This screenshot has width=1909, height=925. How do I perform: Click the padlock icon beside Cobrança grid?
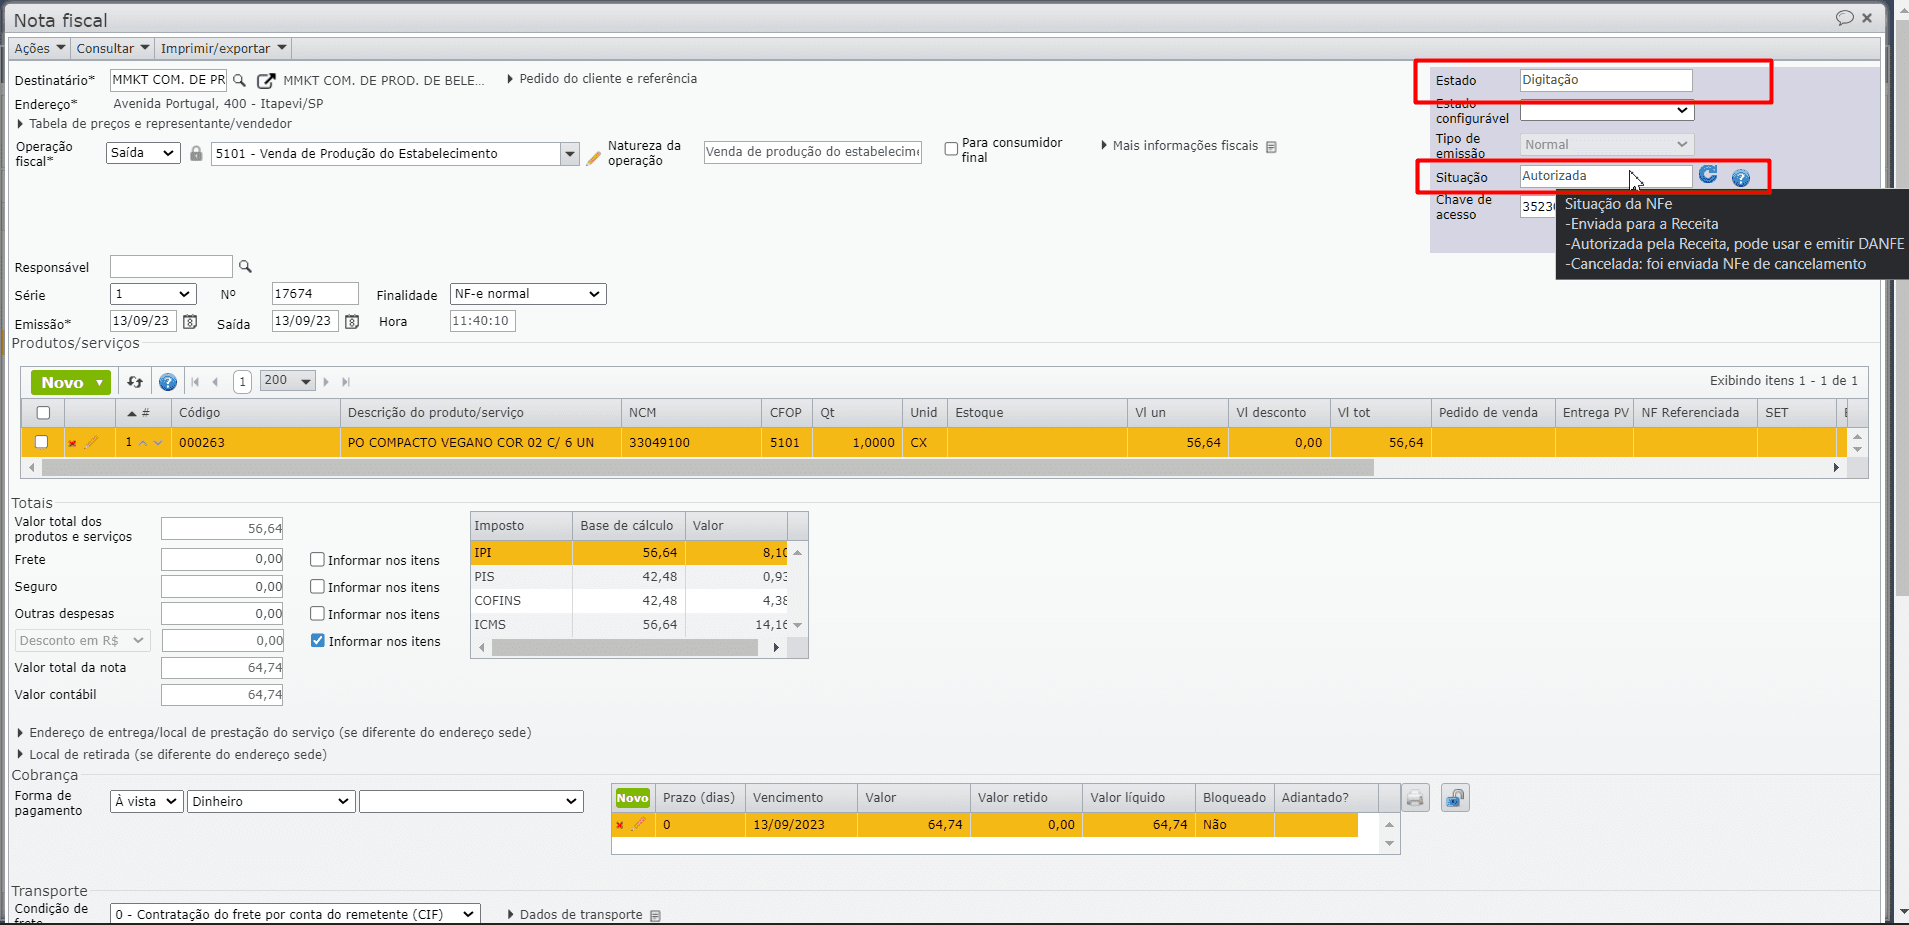1455,798
